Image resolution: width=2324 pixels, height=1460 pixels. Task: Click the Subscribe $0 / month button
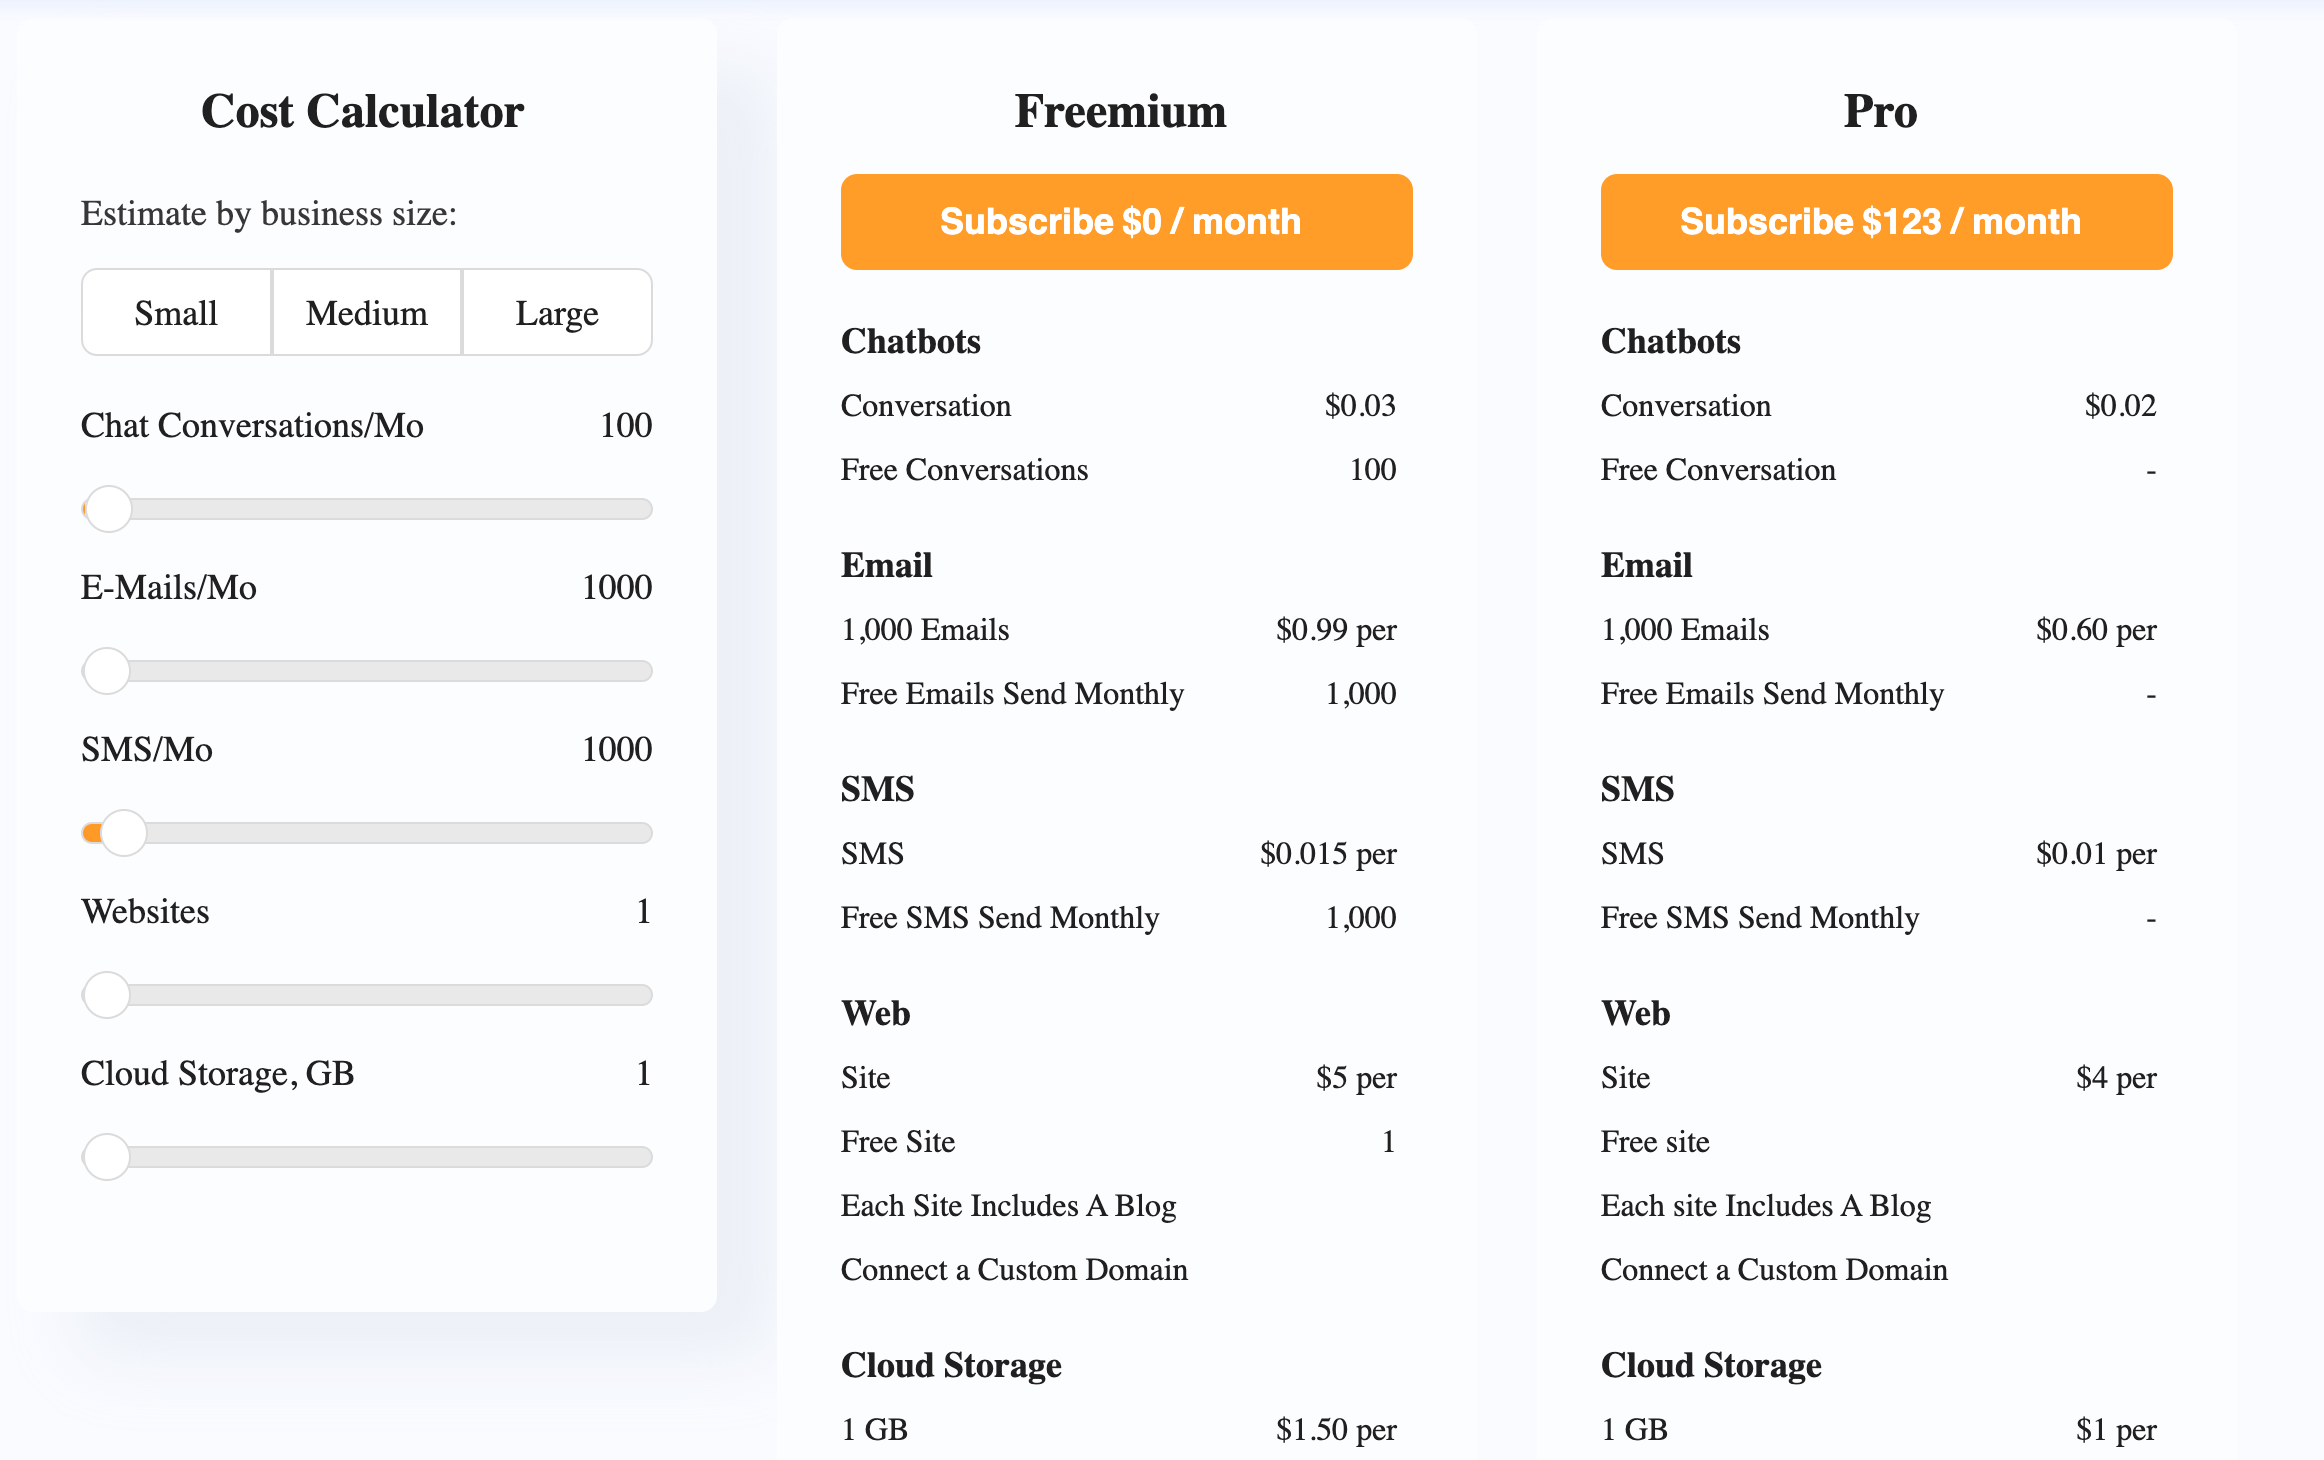tap(1126, 222)
